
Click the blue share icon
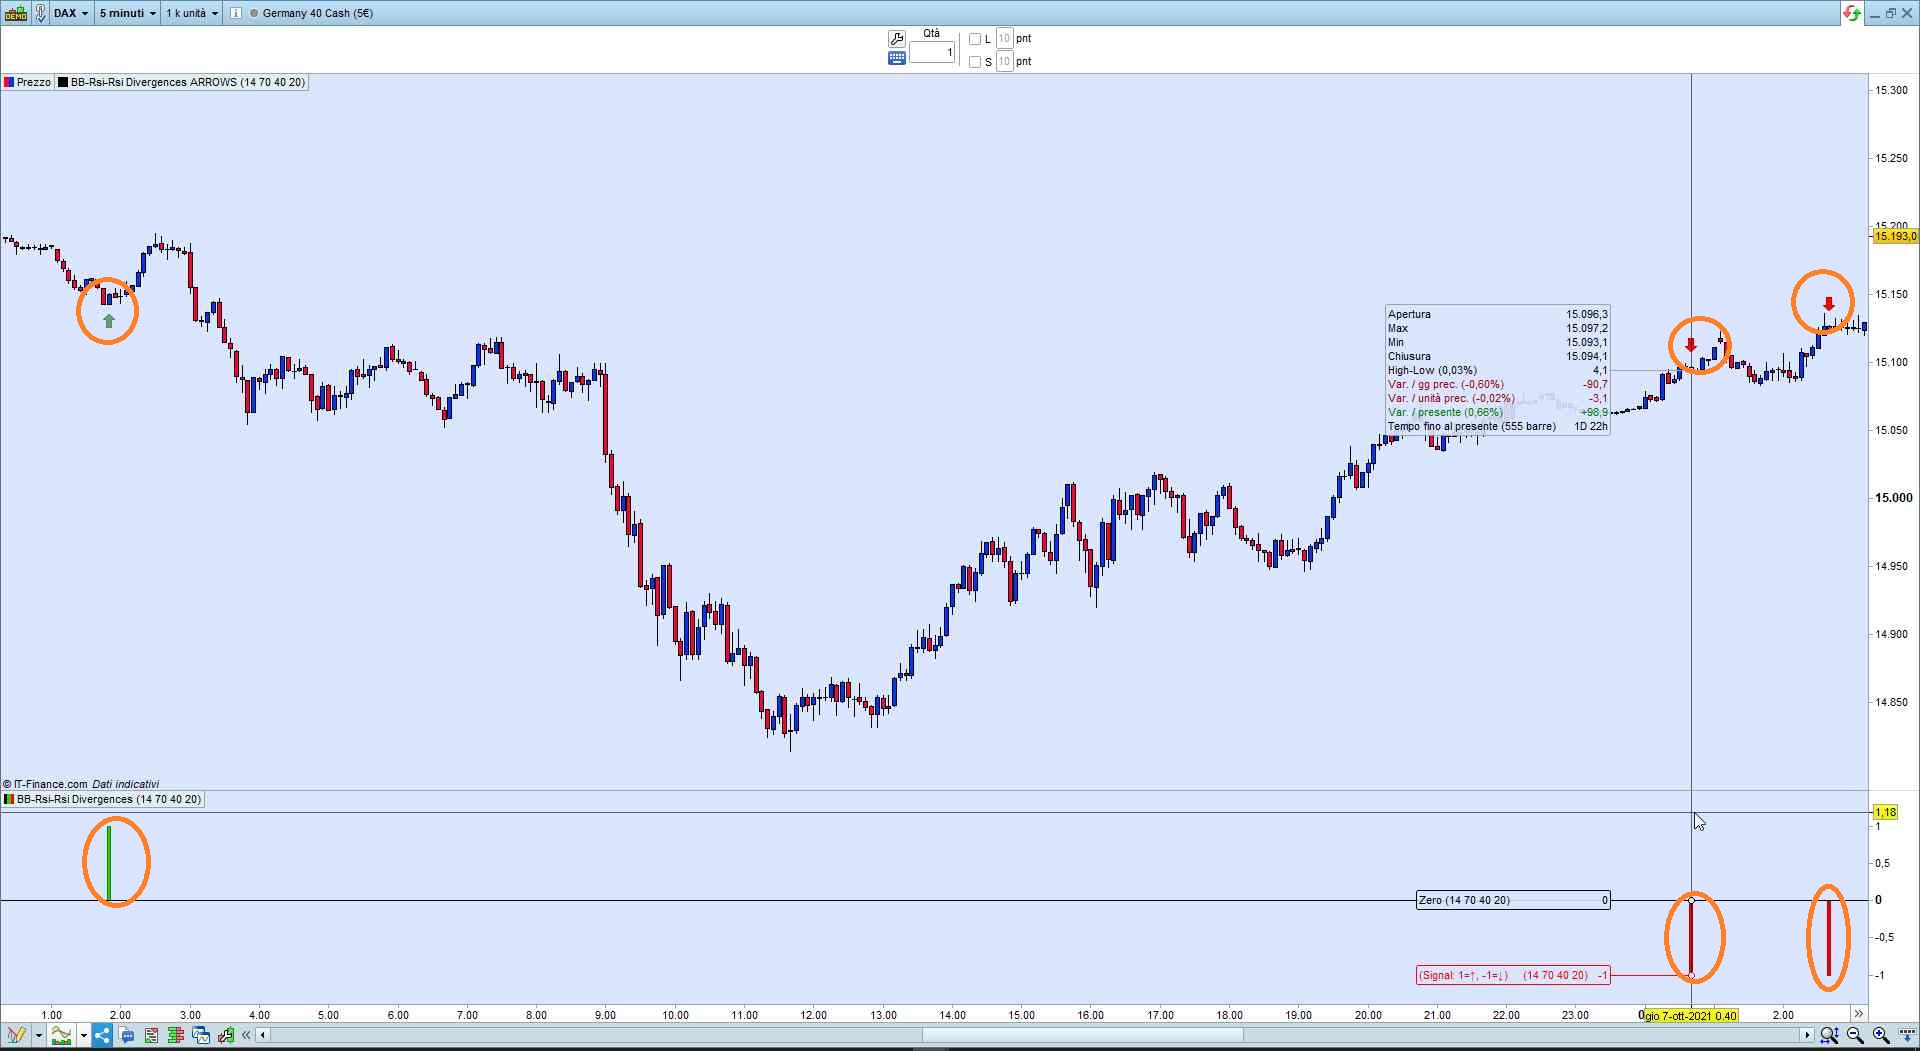pos(102,1035)
